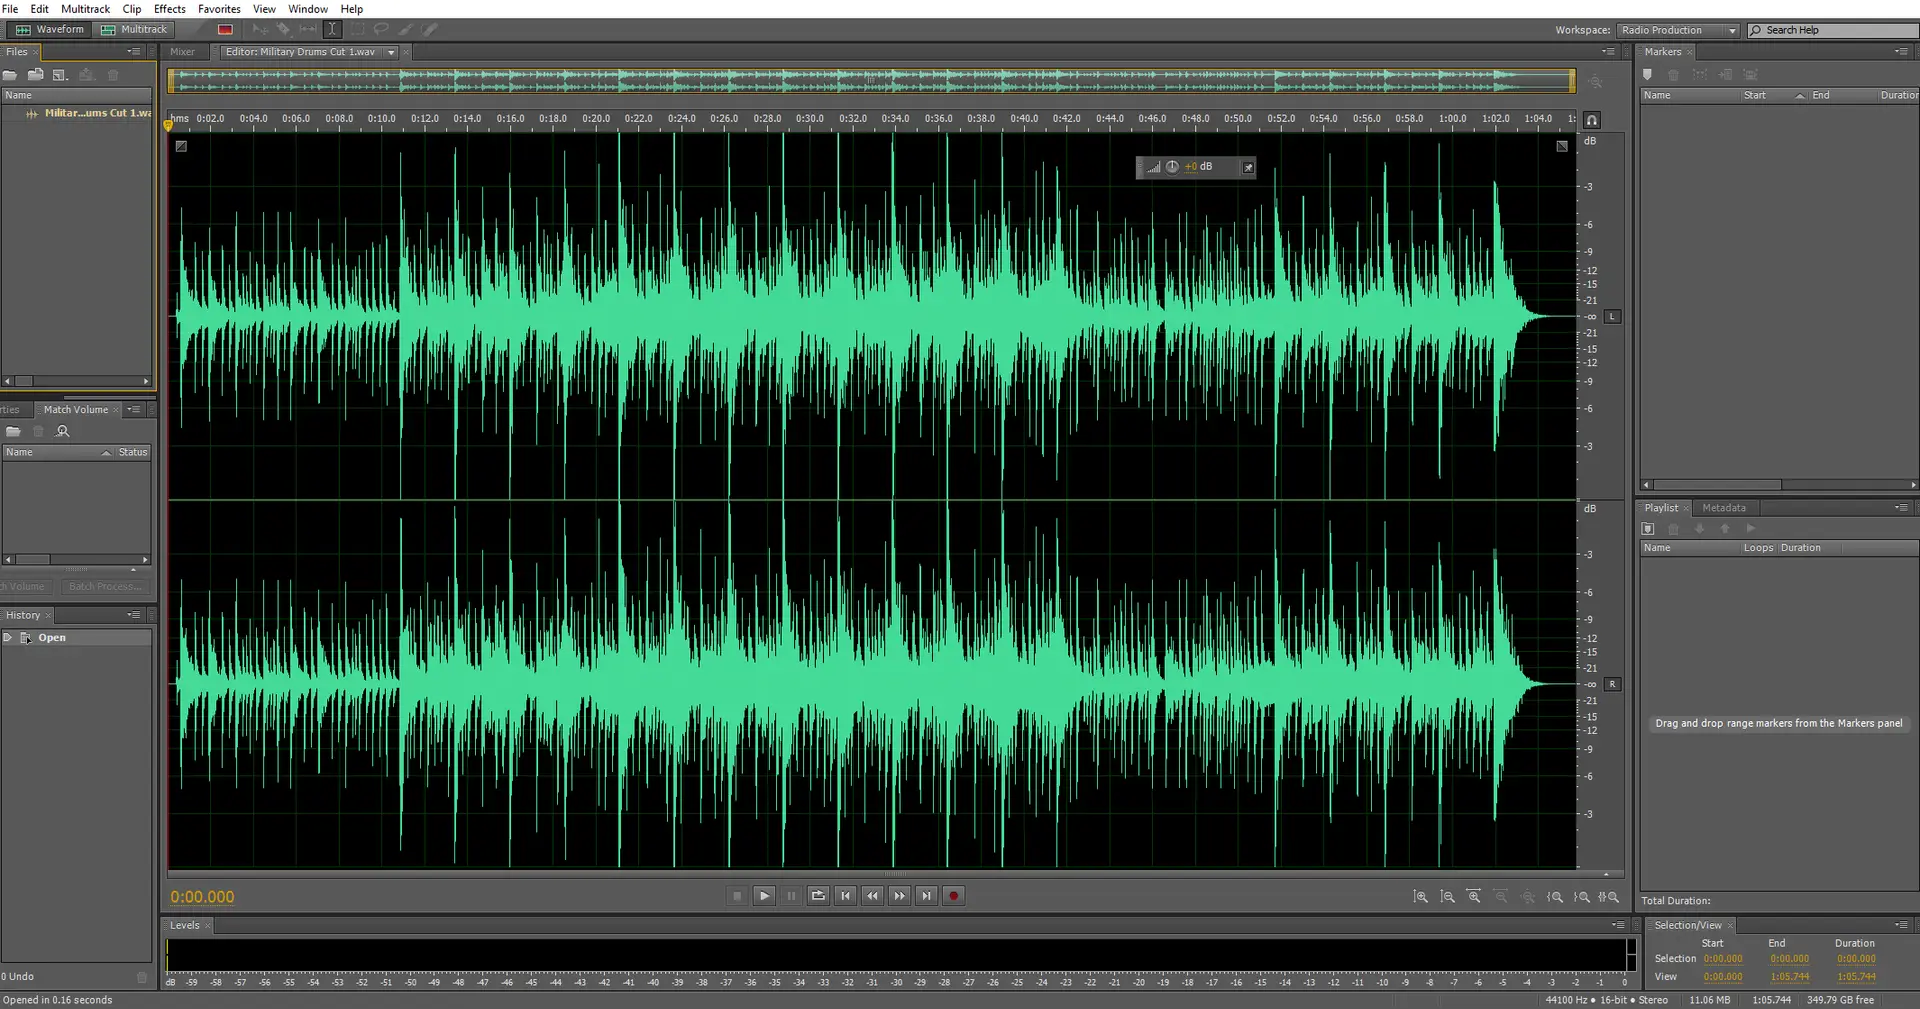This screenshot has height=1009, width=1920.
Task: Click the Fast Forward button
Action: pyautogui.click(x=899, y=896)
